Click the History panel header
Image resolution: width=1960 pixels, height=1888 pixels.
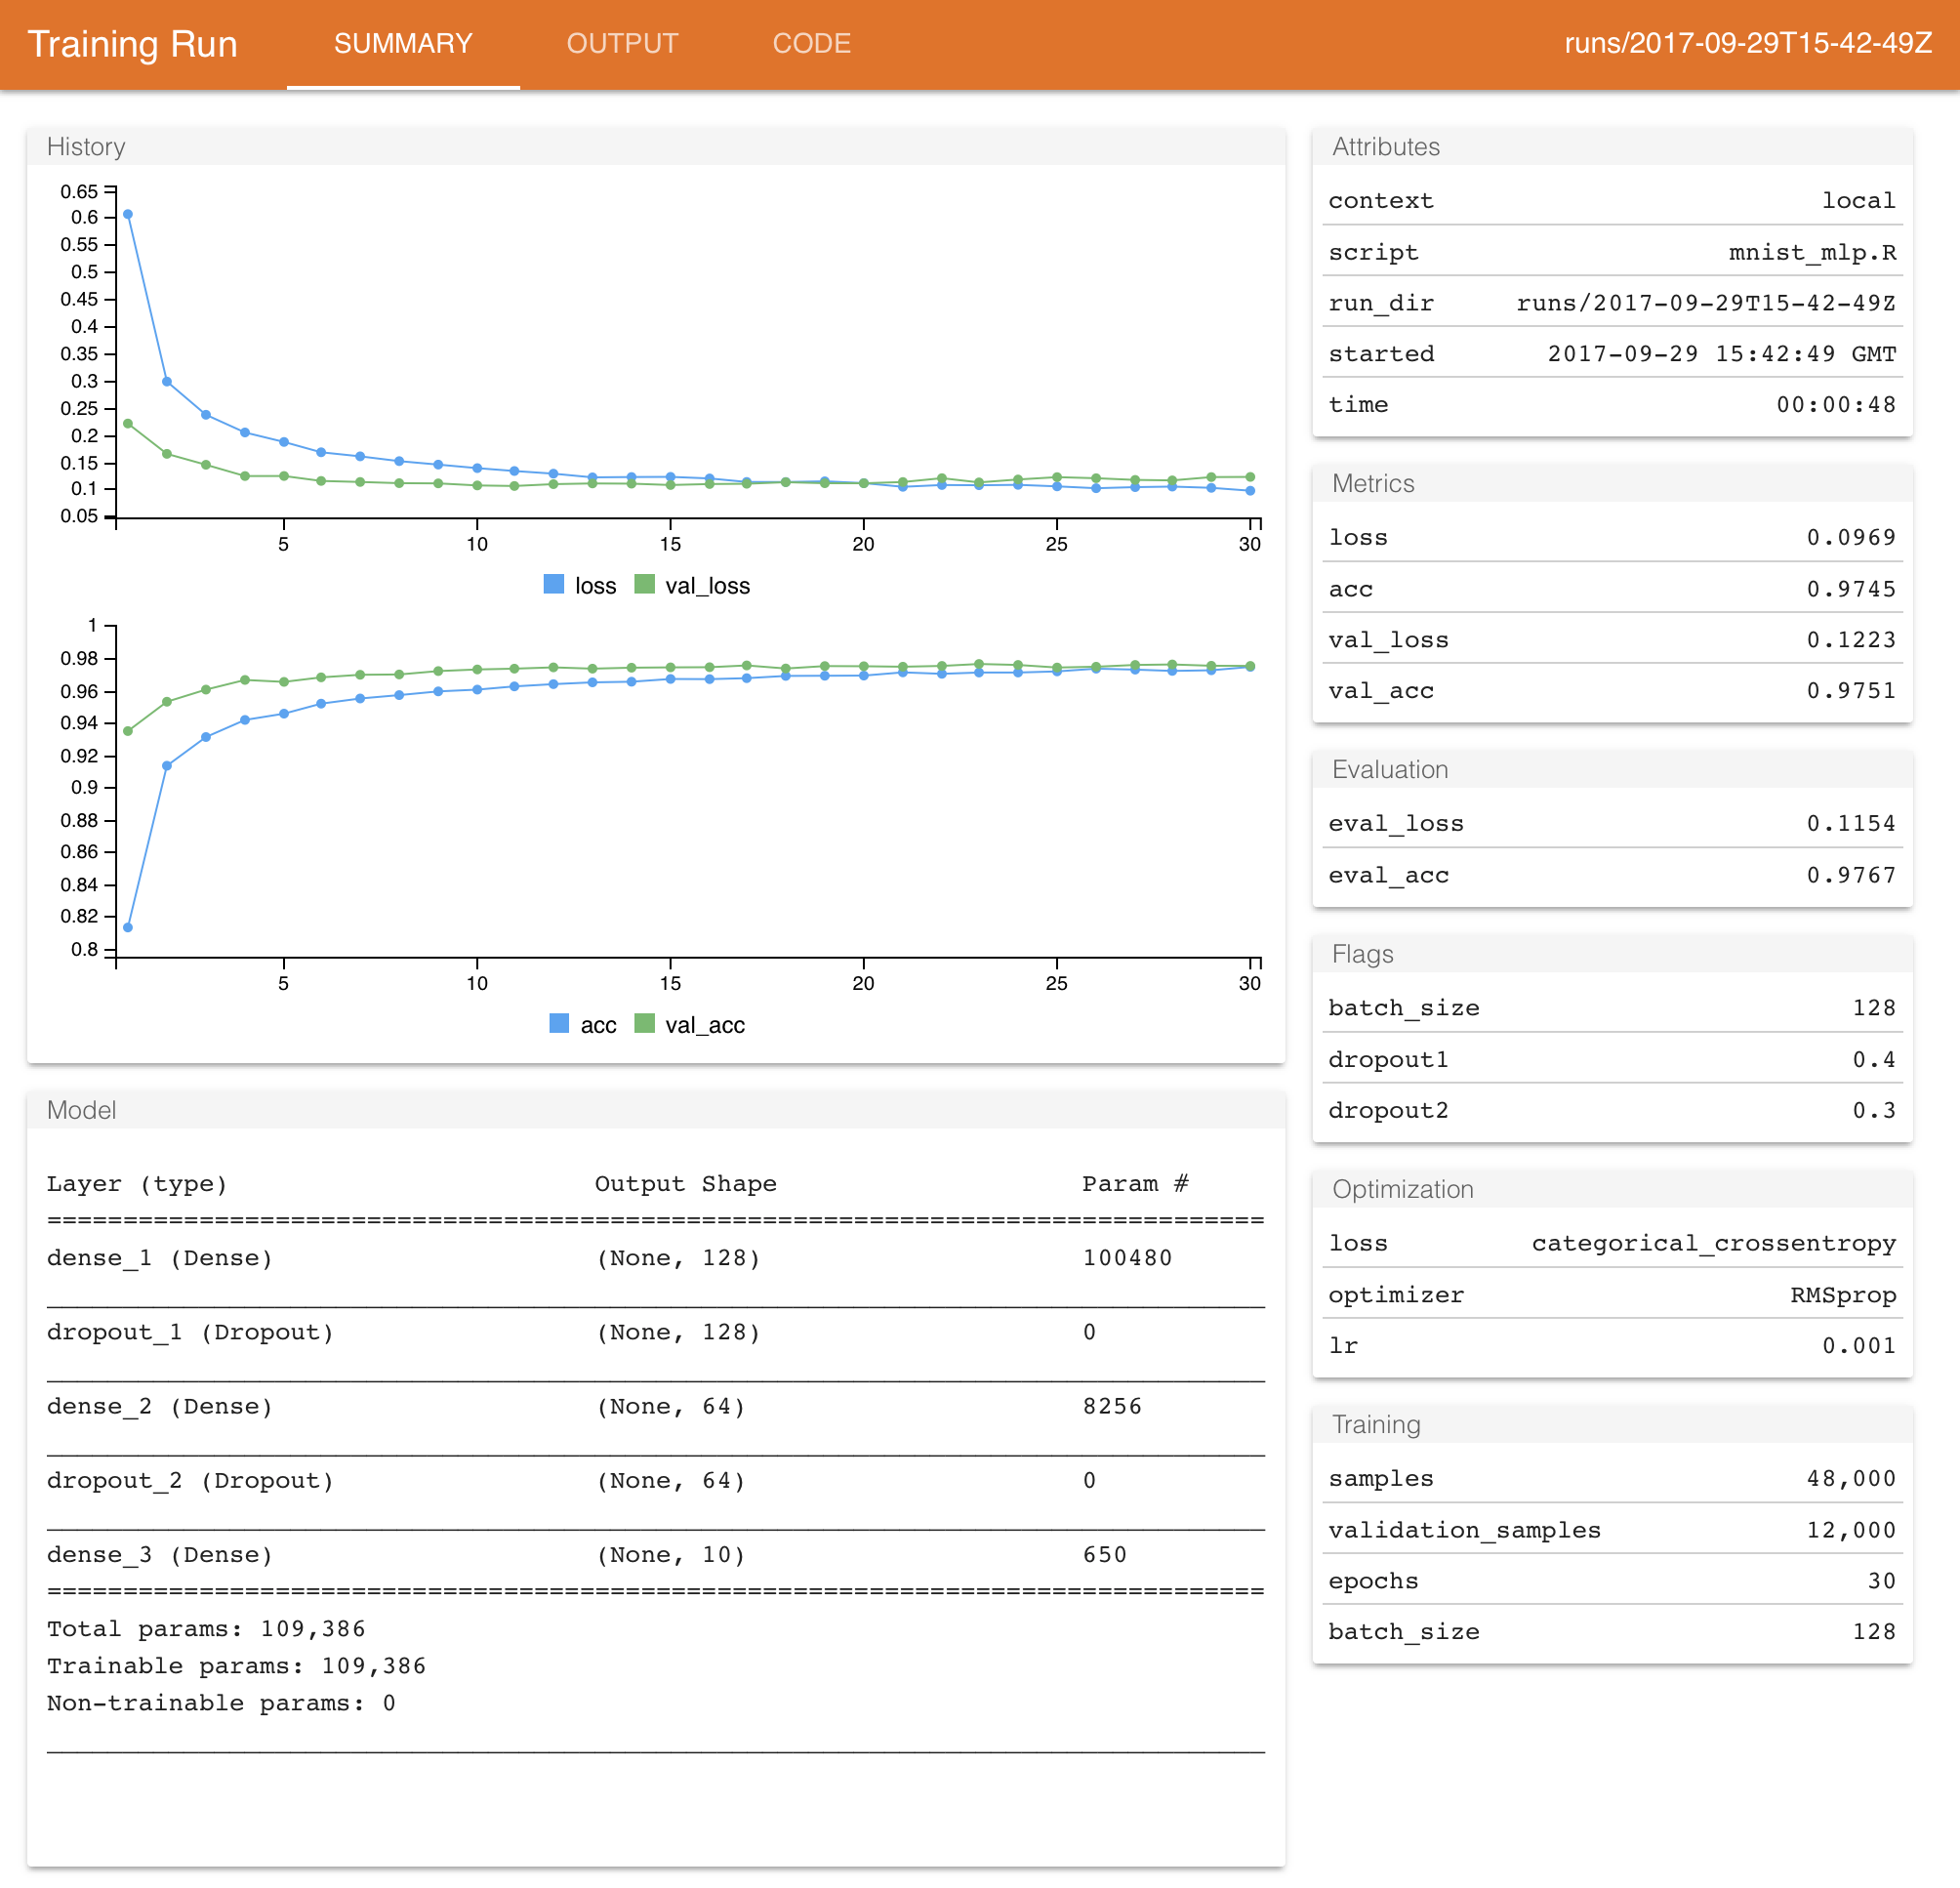[x=86, y=147]
